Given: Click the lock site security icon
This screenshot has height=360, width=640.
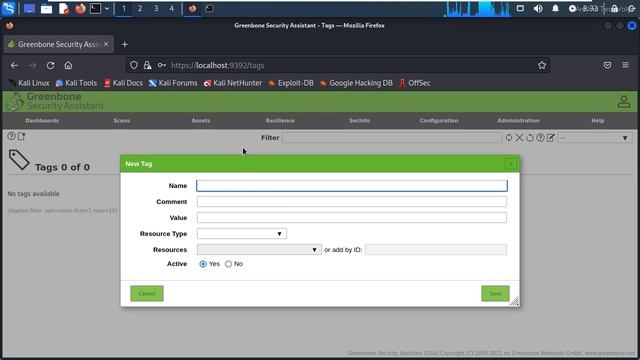Looking at the screenshot, I should point(147,65).
